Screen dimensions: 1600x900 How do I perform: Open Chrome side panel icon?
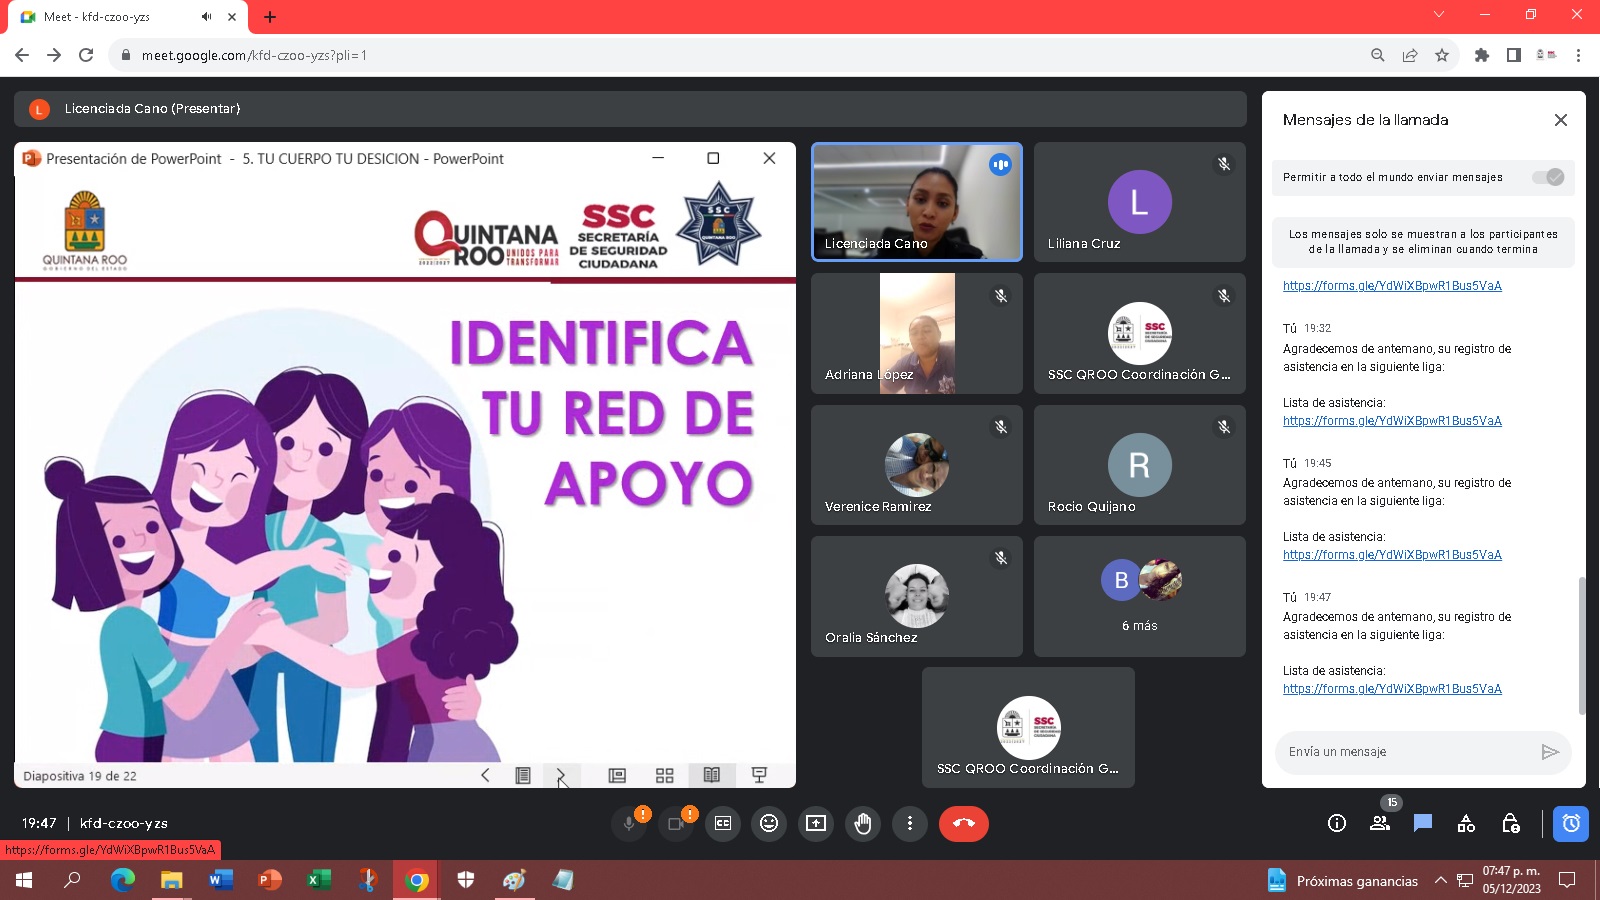click(x=1514, y=55)
